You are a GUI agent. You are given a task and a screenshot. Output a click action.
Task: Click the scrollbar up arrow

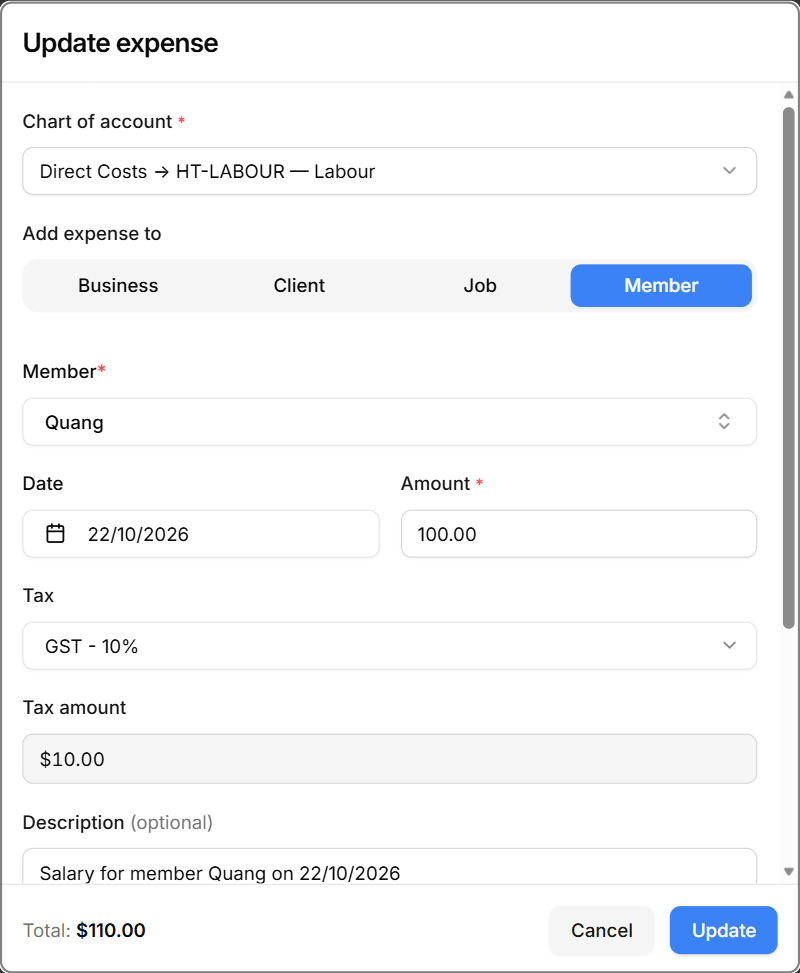tap(789, 95)
